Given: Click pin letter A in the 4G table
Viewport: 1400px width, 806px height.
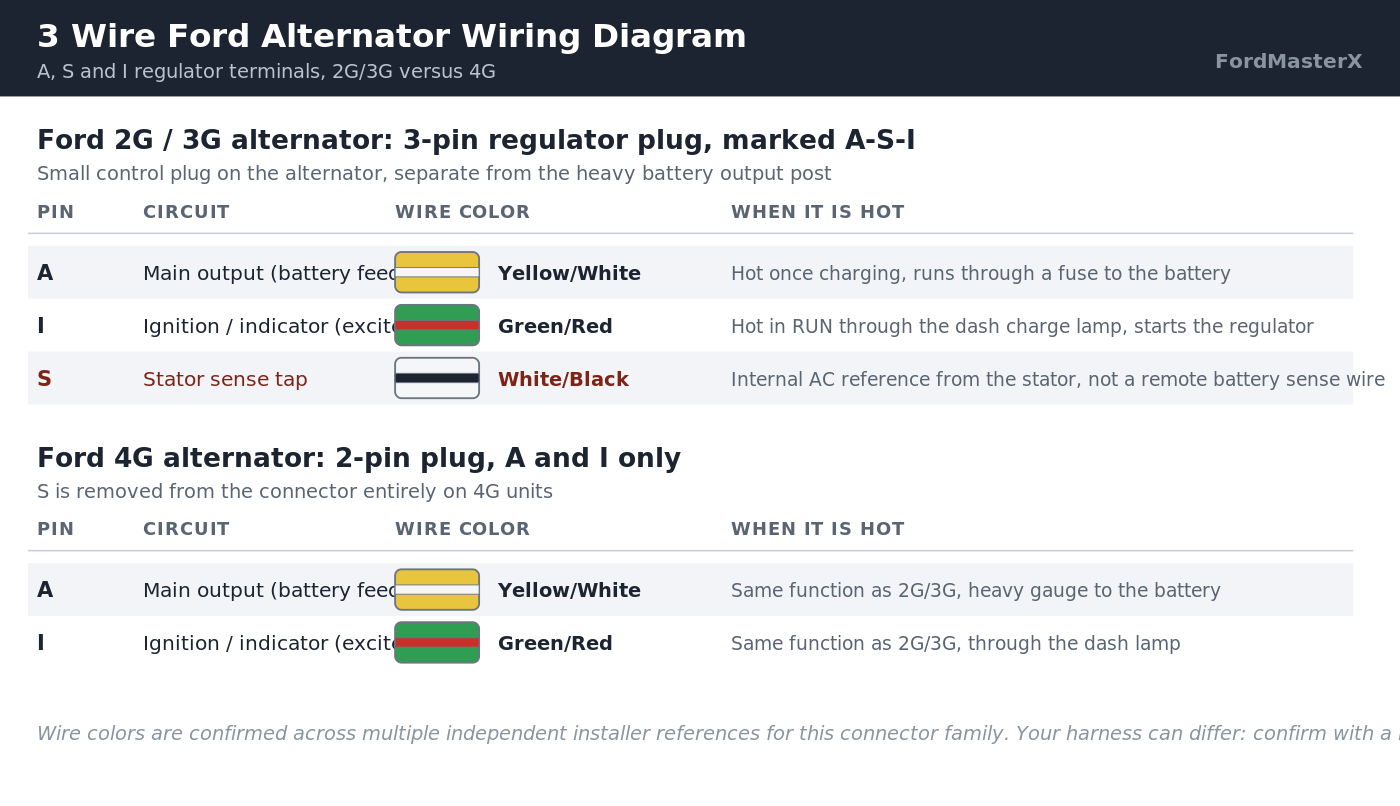Looking at the screenshot, I should [x=45, y=590].
